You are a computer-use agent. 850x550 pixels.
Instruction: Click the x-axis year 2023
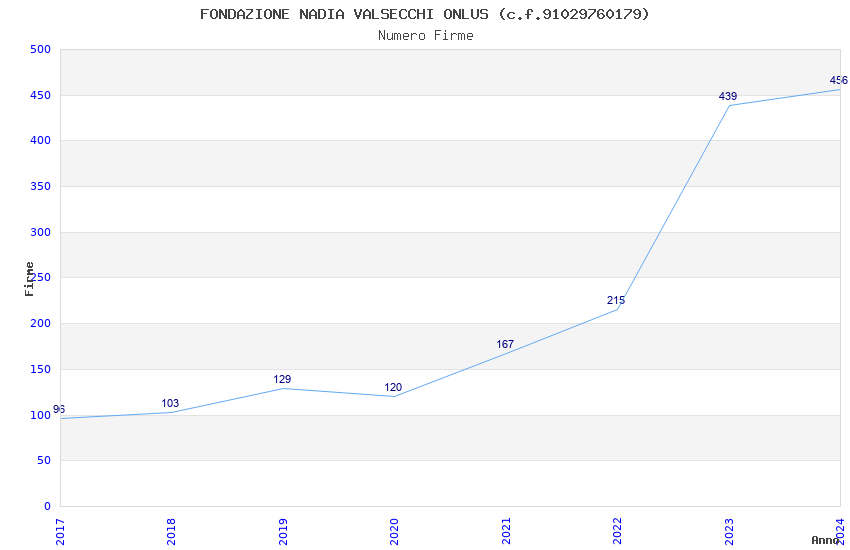729,532
